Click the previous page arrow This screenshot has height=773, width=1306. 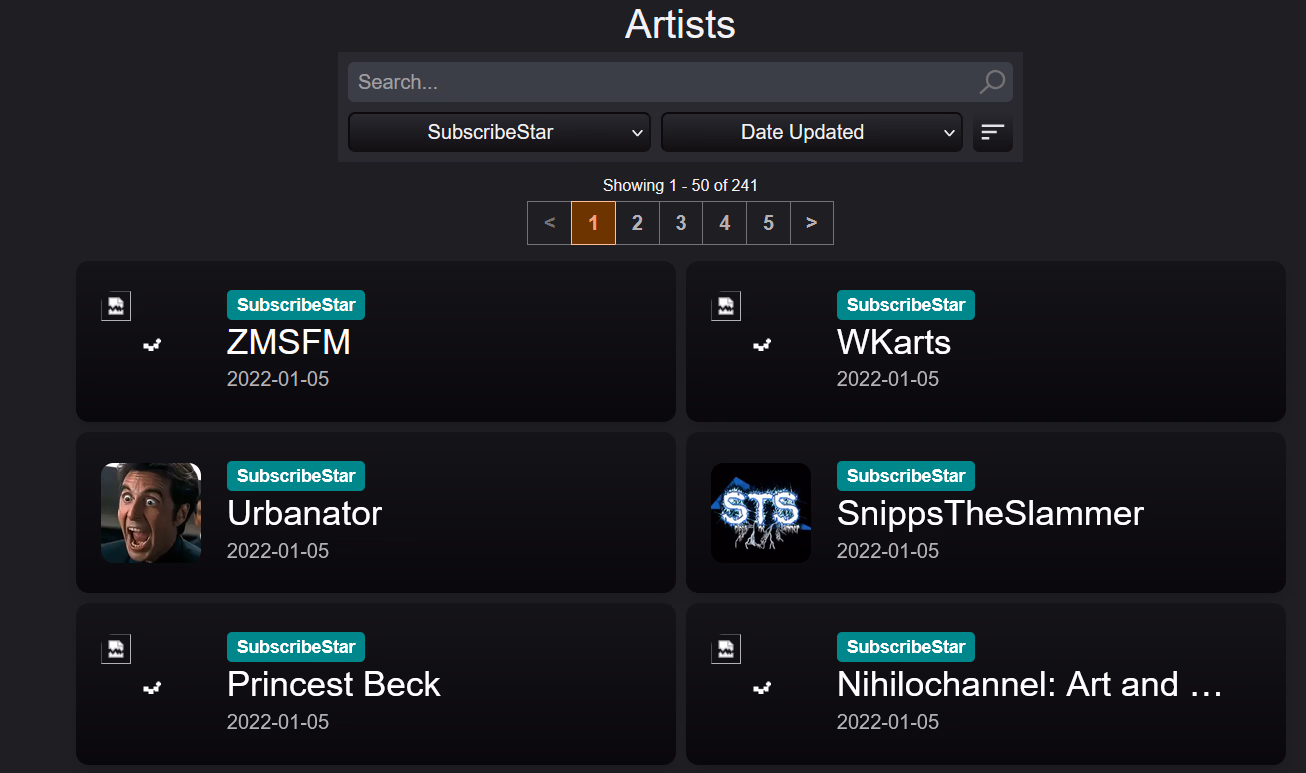pos(549,223)
